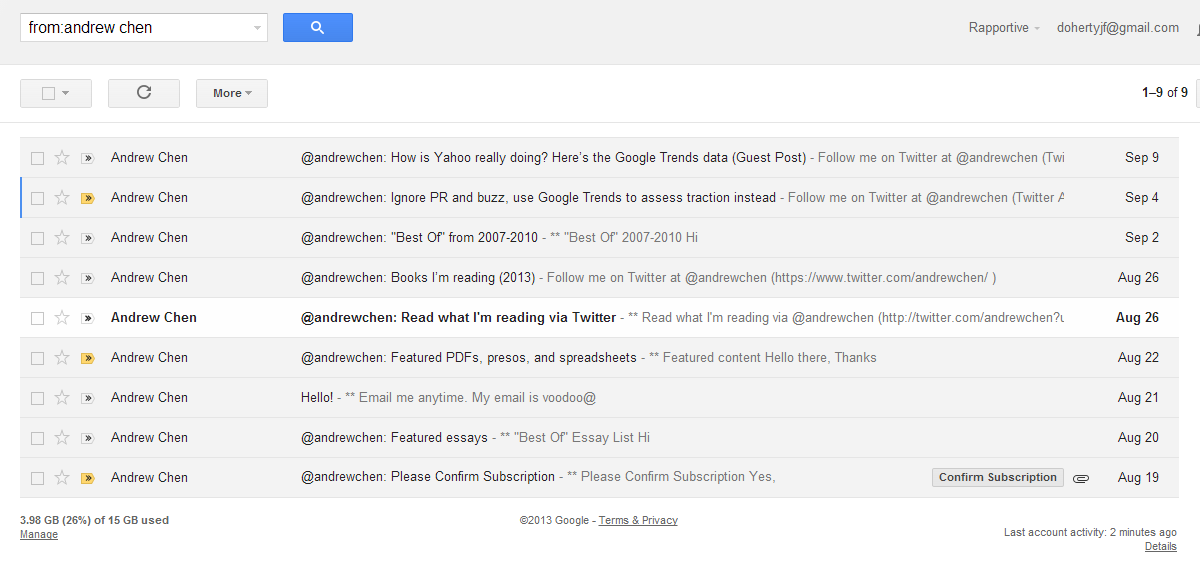Open dohertyjf@gmail.com account menu

(1118, 28)
